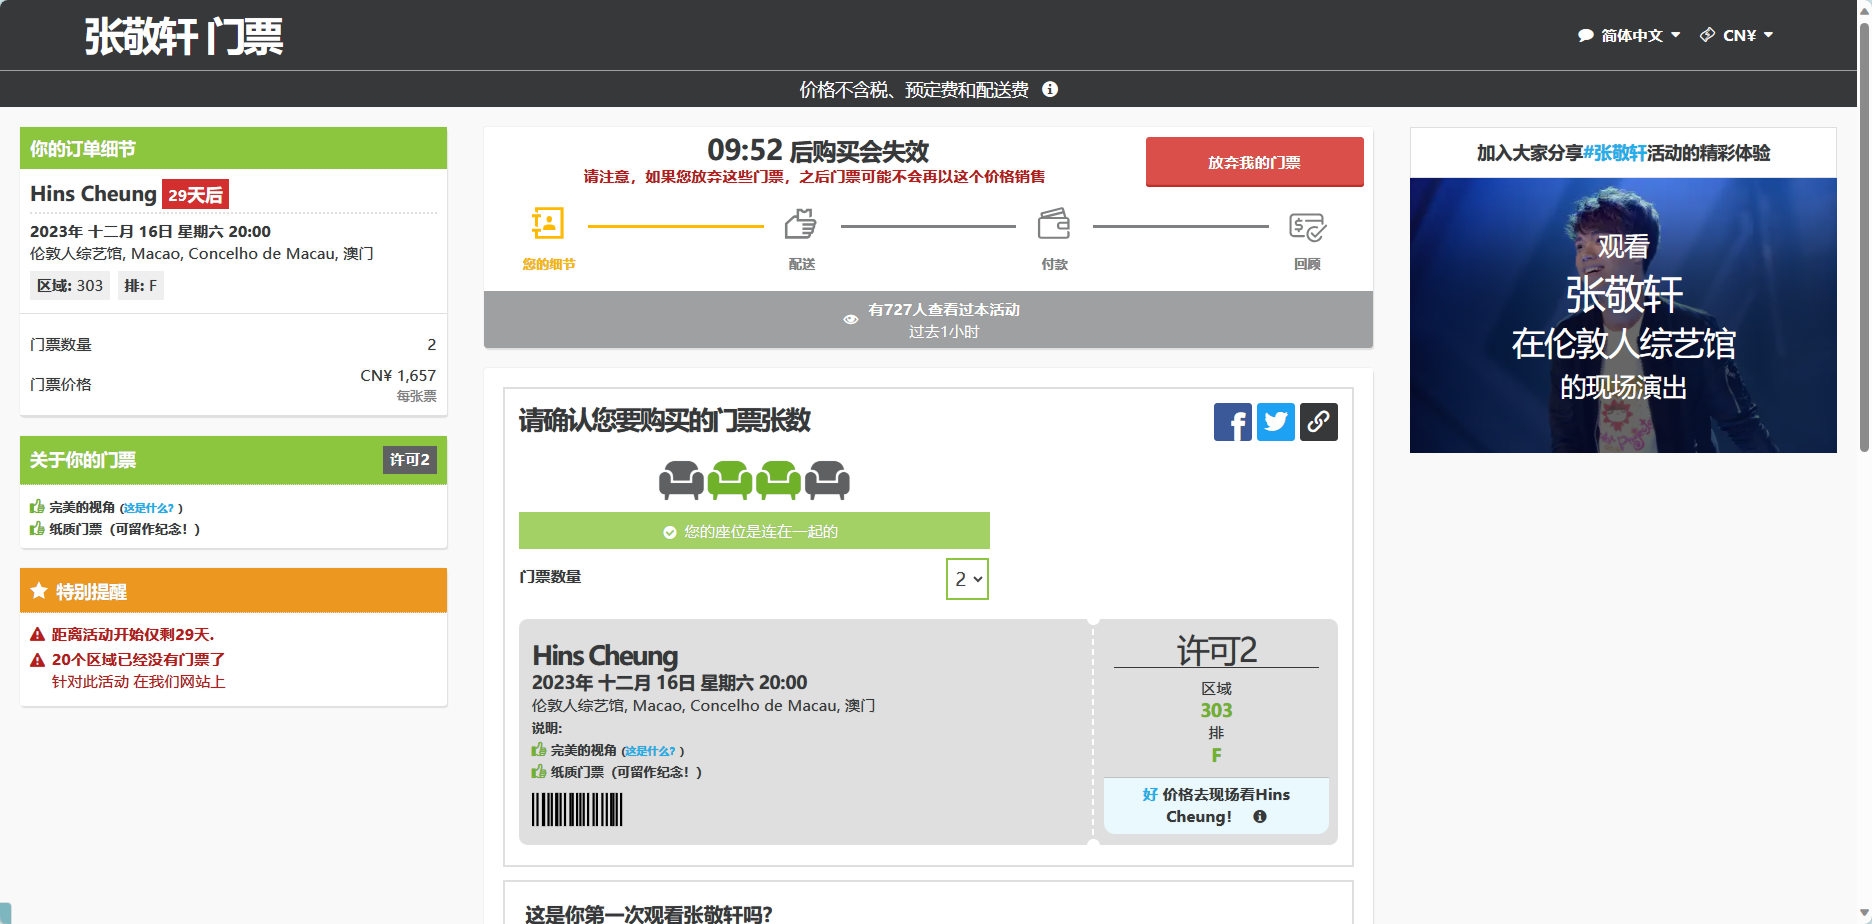Click sidebar event date 2023年 十二月 16日 星期六 20:00
Screen dimensions: 1872x924
[150, 232]
